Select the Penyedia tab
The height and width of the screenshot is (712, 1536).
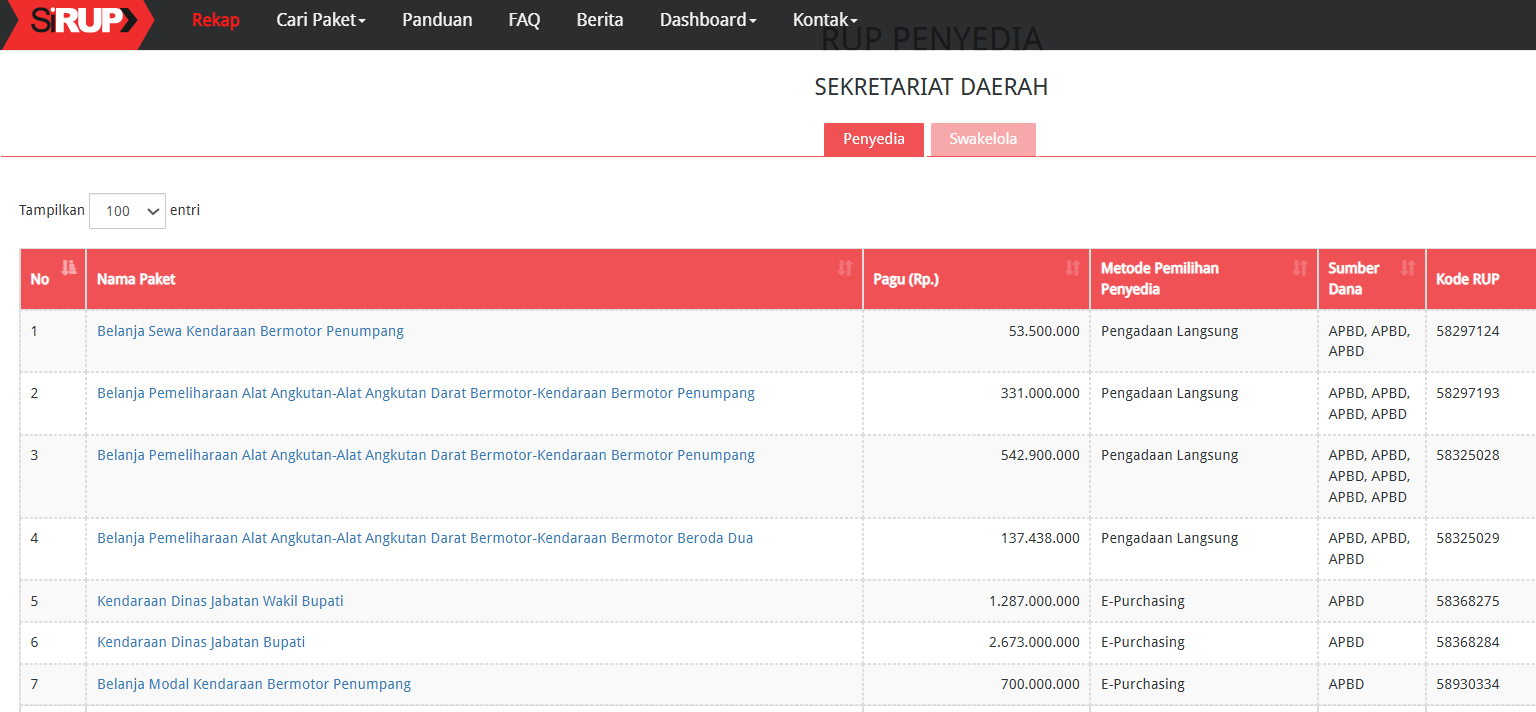[874, 139]
